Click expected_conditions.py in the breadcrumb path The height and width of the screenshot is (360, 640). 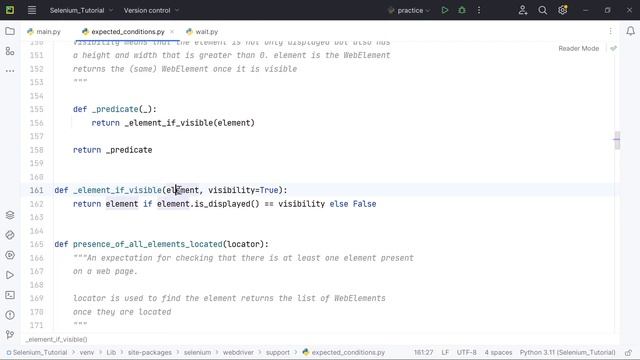tap(344, 352)
